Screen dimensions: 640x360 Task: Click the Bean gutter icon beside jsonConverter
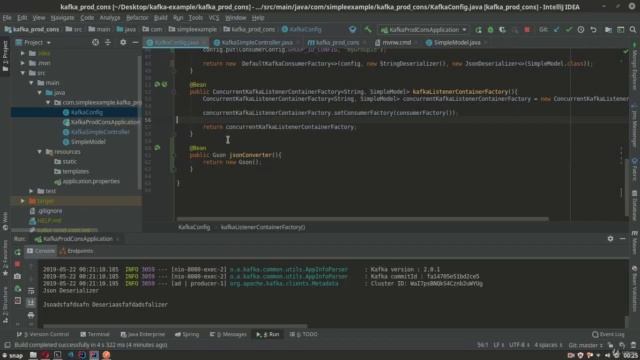point(157,148)
